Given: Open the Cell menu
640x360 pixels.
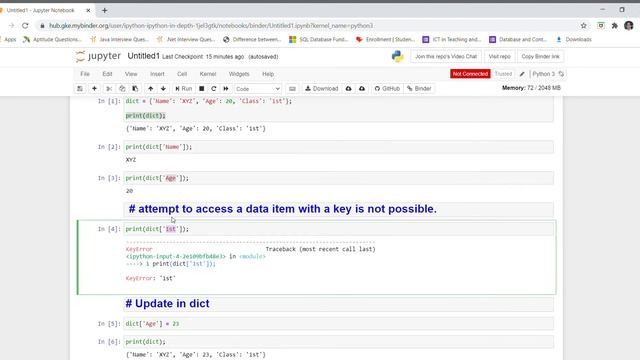Looking at the screenshot, I should [182, 74].
